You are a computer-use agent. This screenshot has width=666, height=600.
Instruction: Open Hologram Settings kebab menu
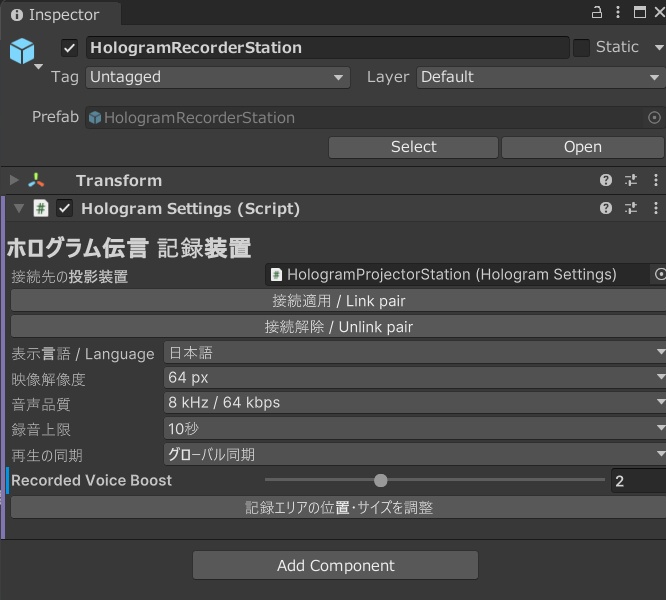coord(656,208)
